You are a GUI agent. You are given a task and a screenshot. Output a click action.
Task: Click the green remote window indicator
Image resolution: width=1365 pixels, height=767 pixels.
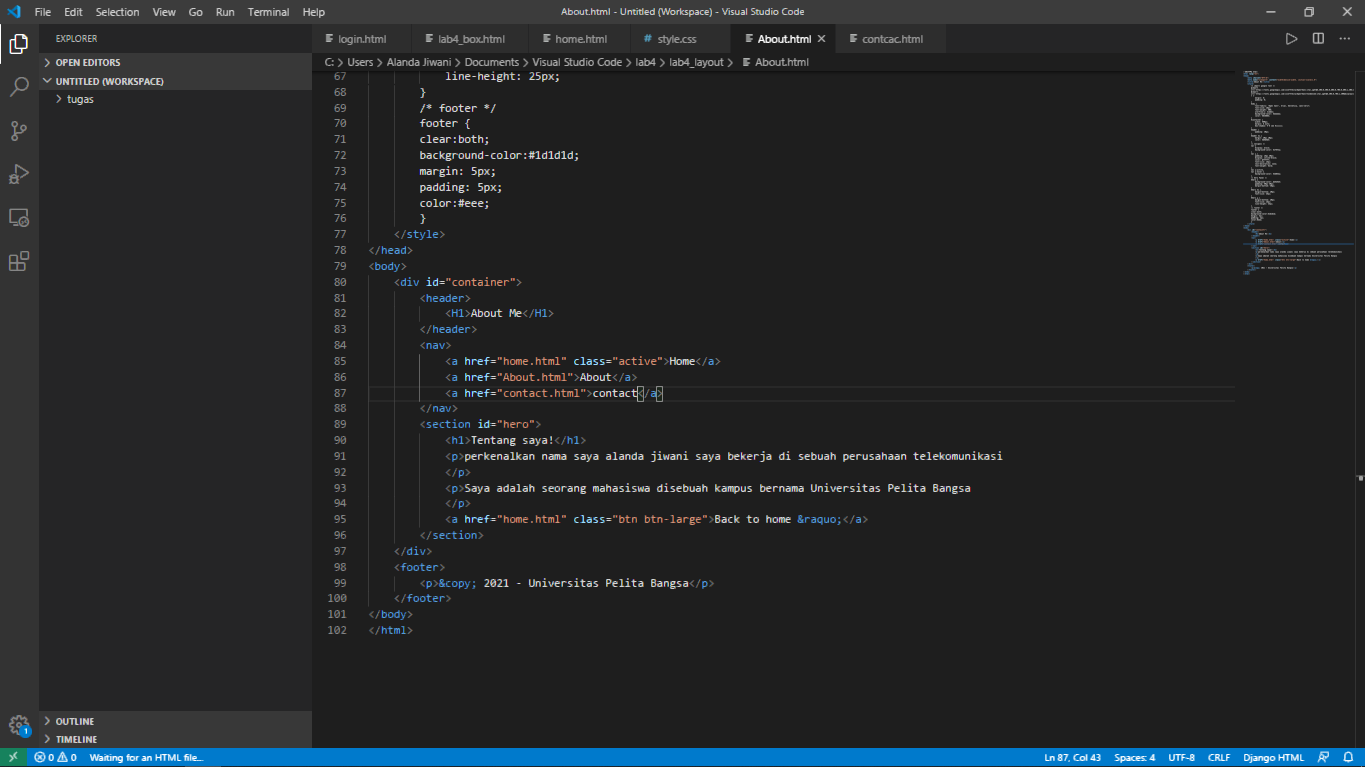click(x=13, y=757)
